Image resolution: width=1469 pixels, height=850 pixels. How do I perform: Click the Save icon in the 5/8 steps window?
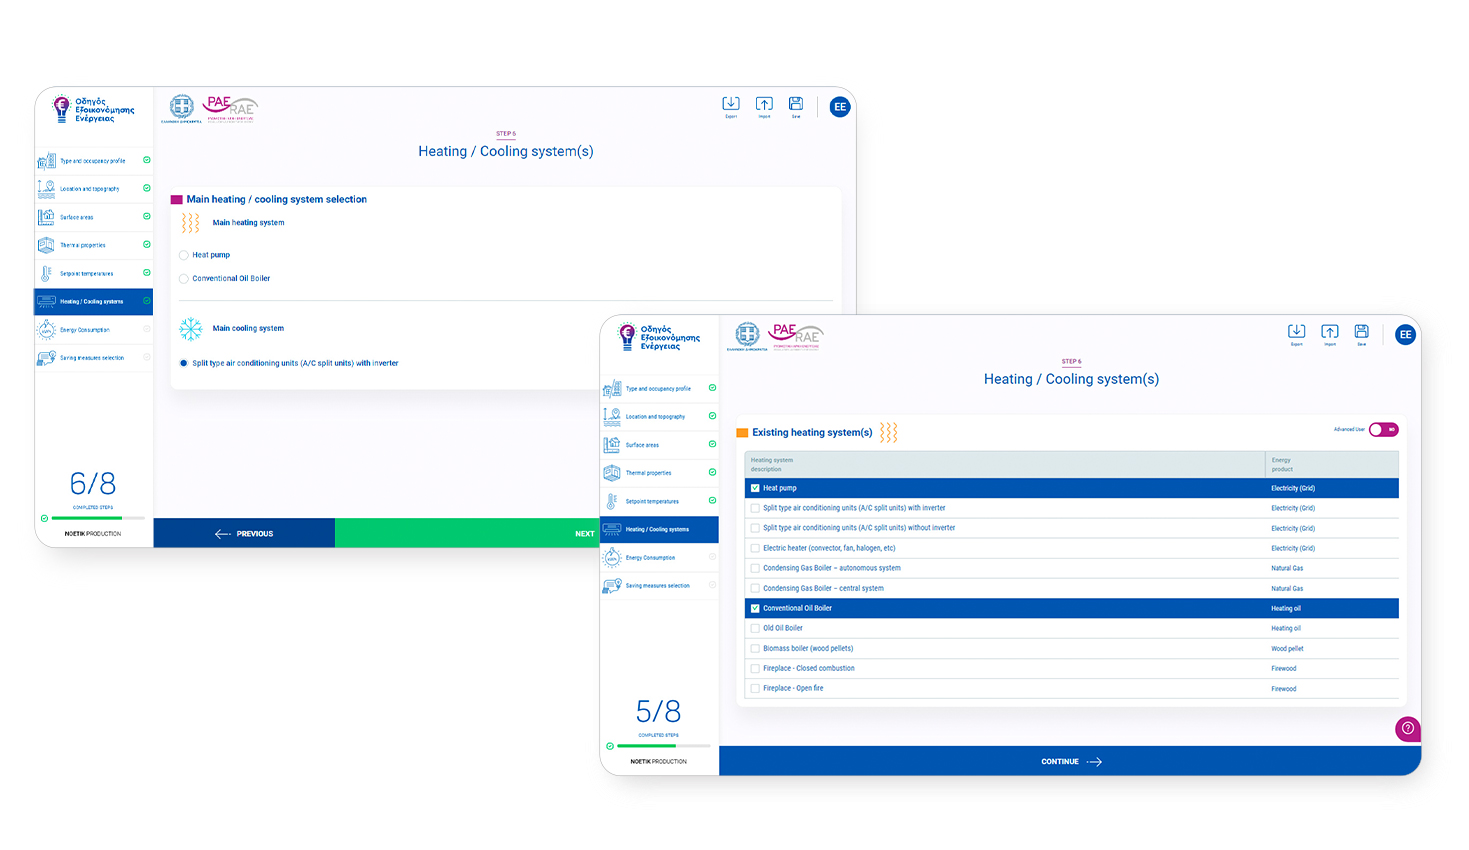pyautogui.click(x=1361, y=332)
